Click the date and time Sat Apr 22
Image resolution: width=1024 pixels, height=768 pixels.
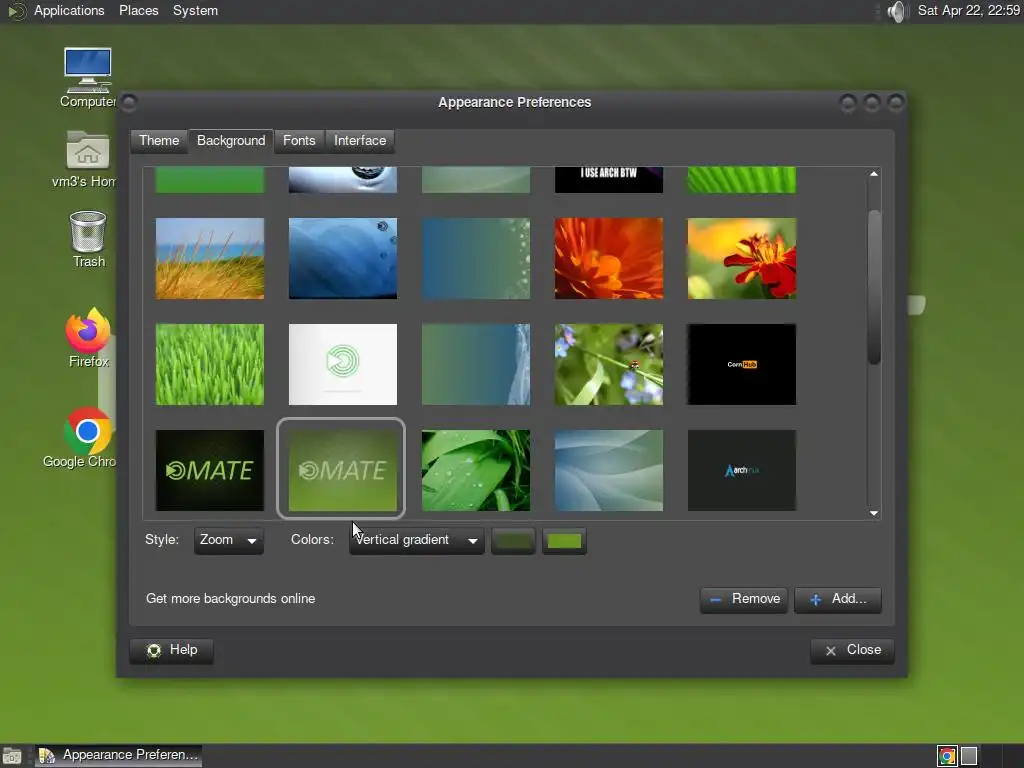tap(968, 10)
